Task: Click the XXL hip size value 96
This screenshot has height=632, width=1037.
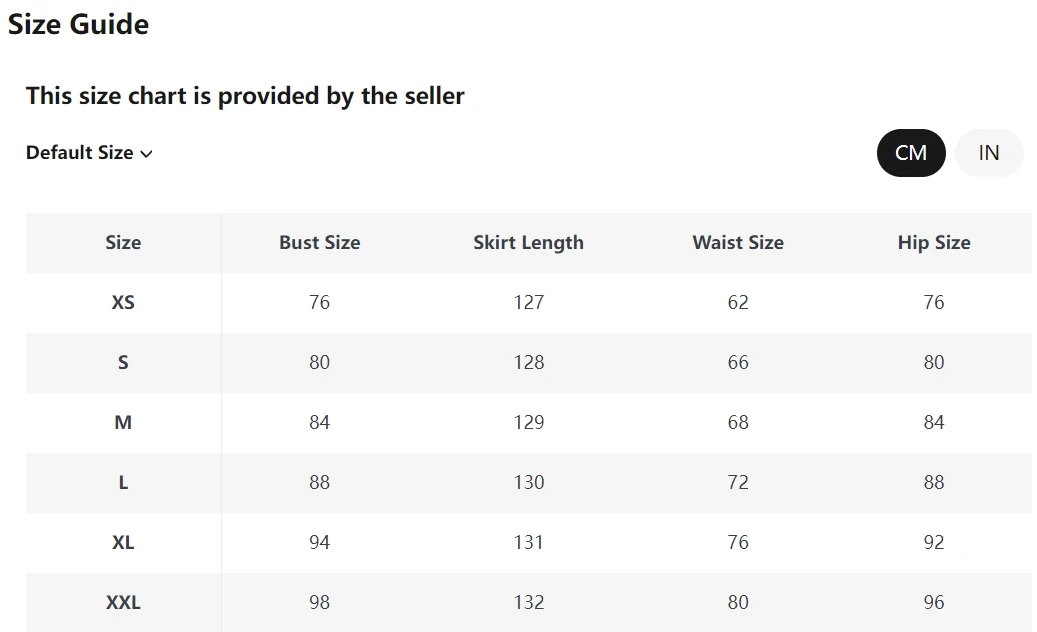Action: pyautogui.click(x=934, y=603)
